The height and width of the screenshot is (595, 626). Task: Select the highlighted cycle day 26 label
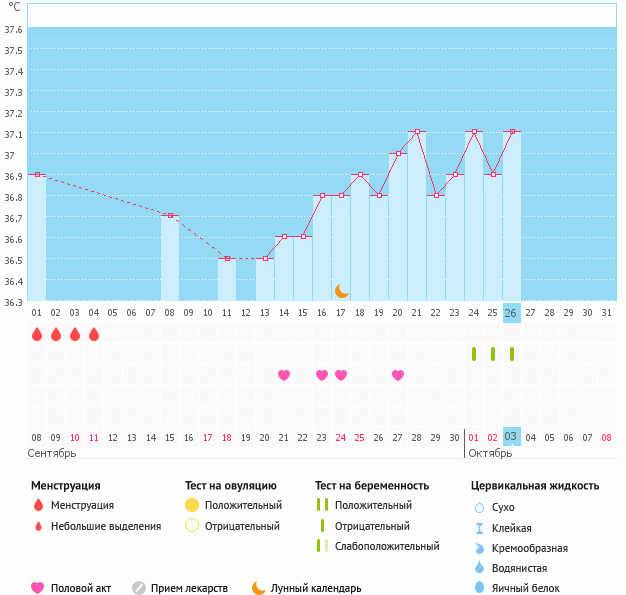coord(511,313)
